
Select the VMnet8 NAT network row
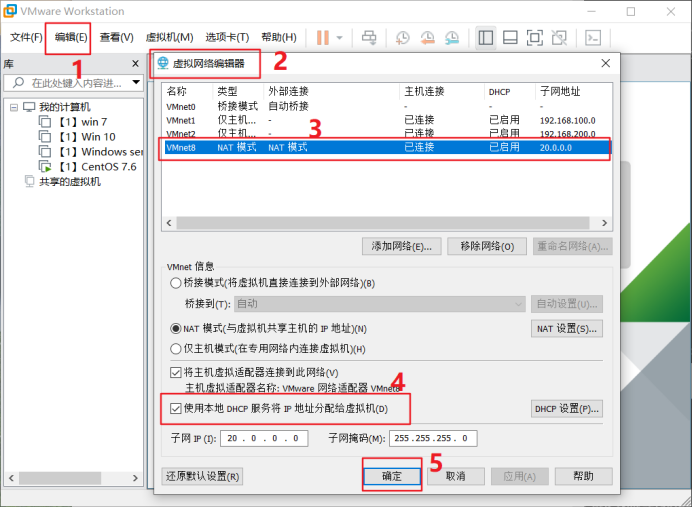pos(387,147)
